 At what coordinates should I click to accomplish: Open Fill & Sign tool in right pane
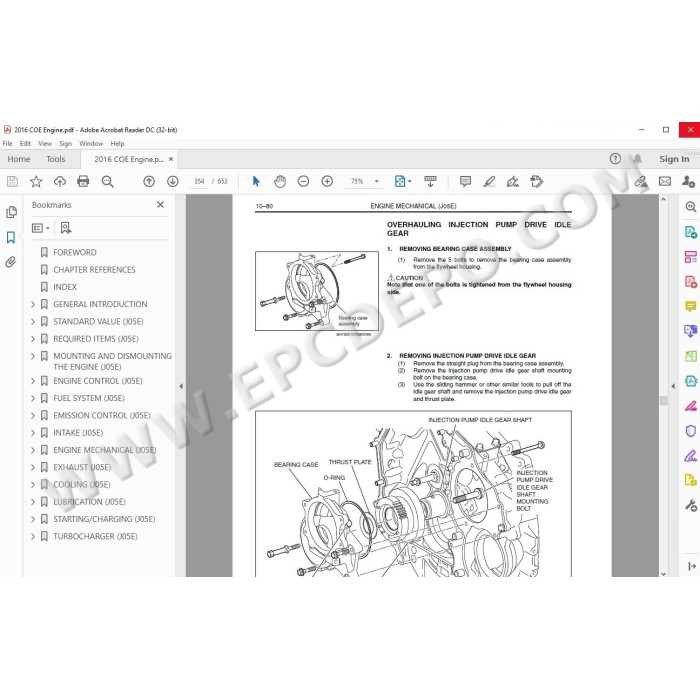coord(691,456)
